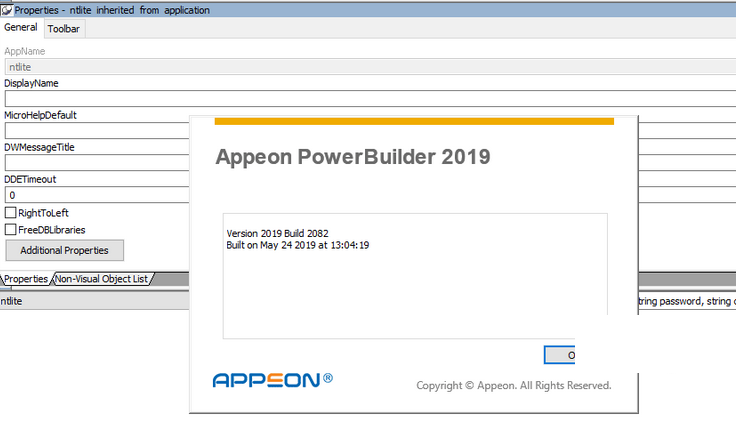Enable the RightToLeft checkbox
736x448 pixels.
point(10,213)
